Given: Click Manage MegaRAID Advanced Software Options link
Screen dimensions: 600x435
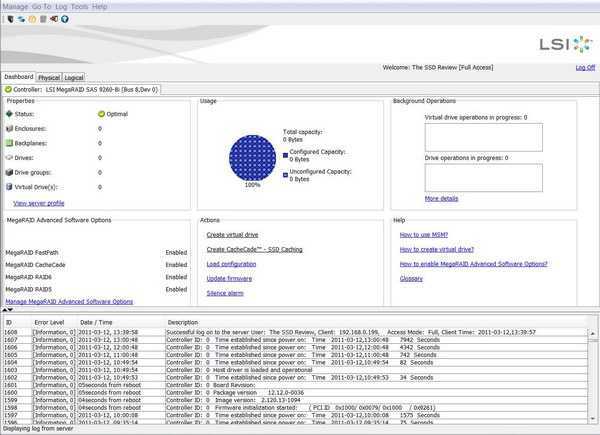Looking at the screenshot, I should point(69,301).
